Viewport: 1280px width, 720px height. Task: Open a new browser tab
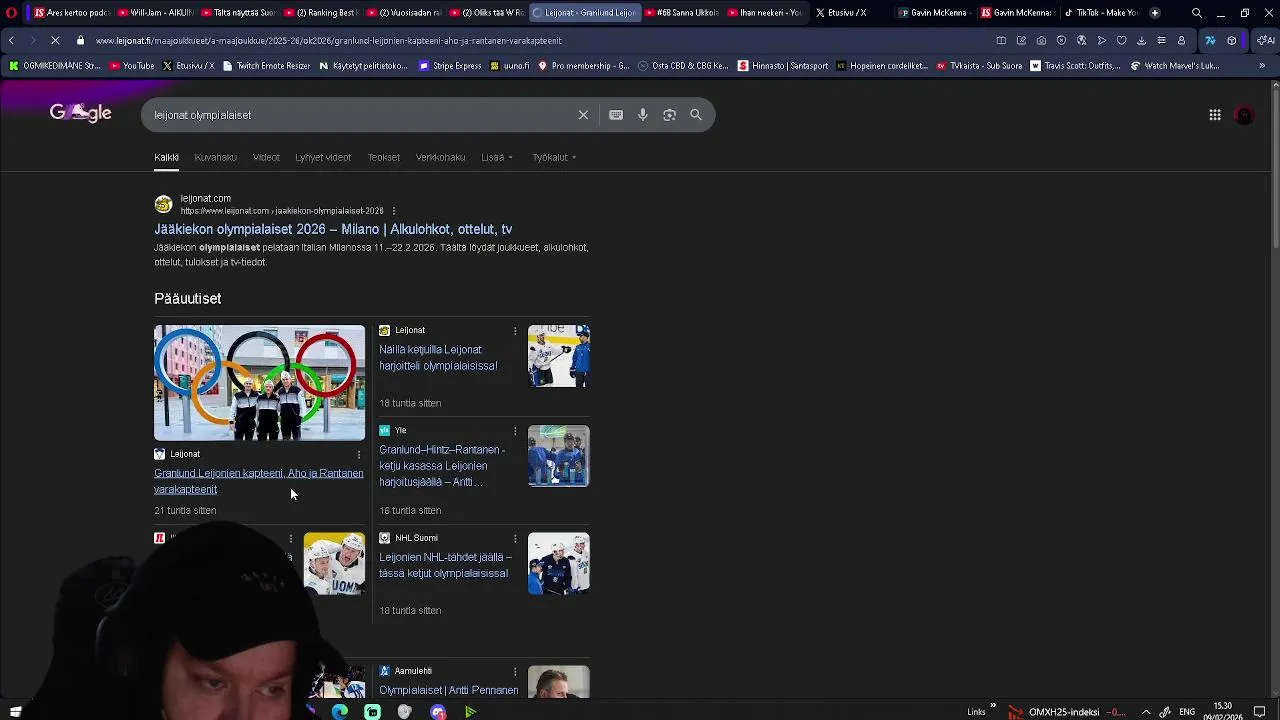coord(1155,13)
